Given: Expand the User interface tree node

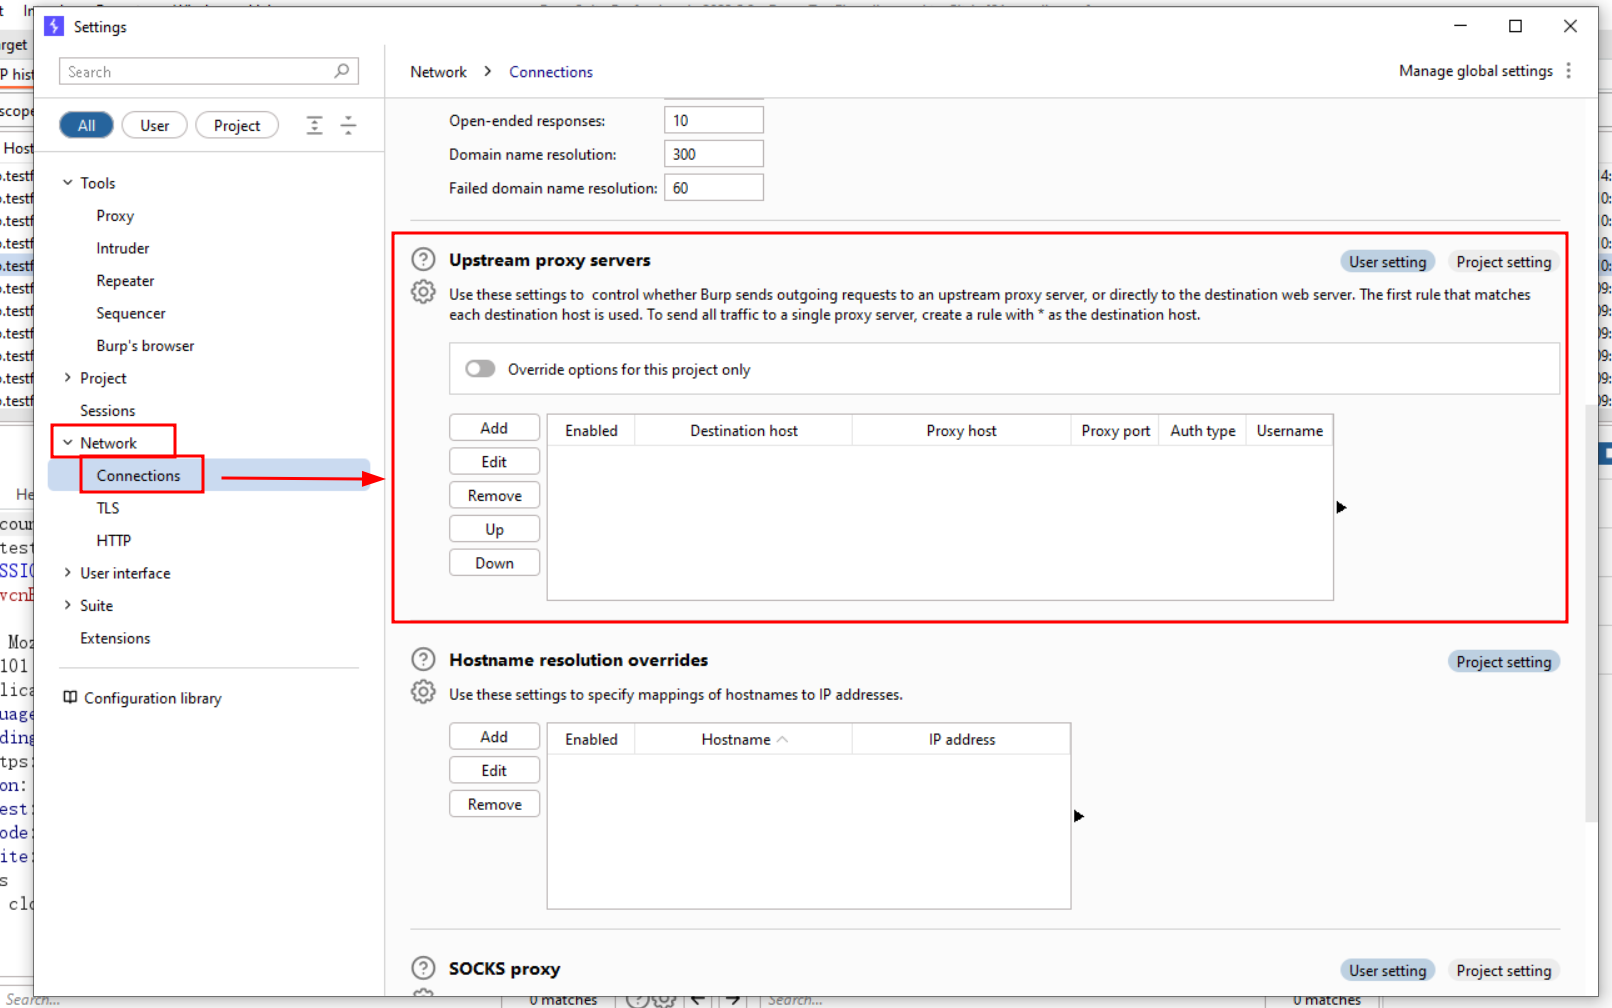Looking at the screenshot, I should [68, 573].
